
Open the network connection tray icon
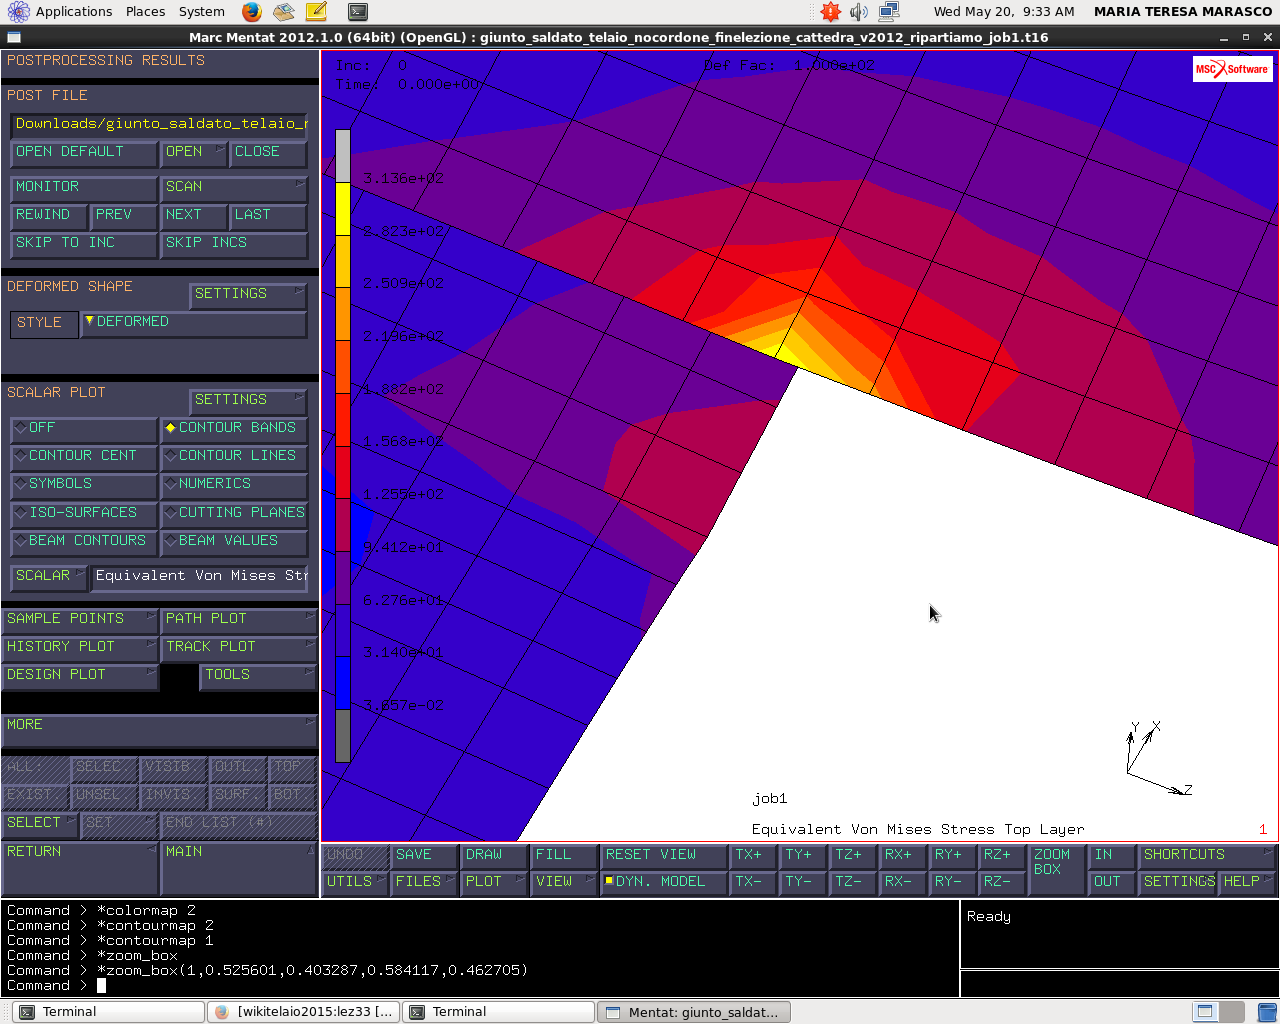pos(889,12)
